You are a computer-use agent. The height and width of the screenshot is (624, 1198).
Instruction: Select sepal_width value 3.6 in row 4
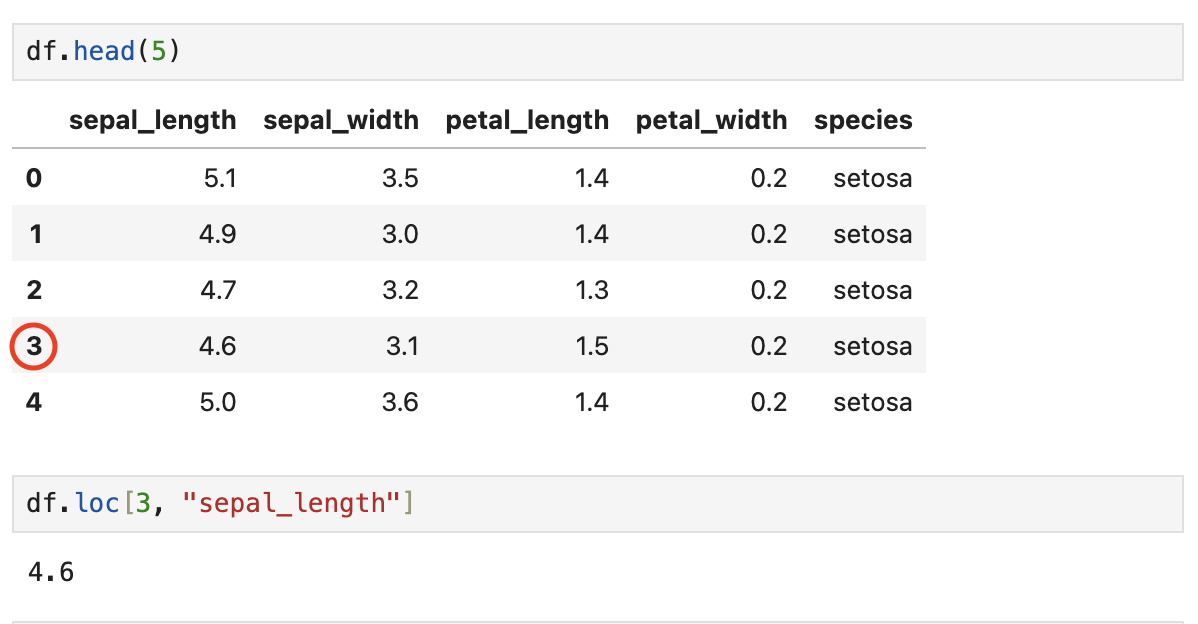[401, 403]
